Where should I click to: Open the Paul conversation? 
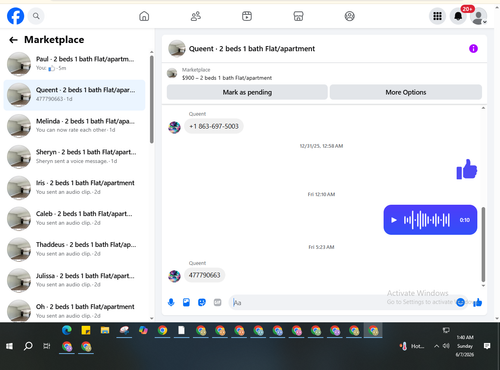(x=74, y=64)
